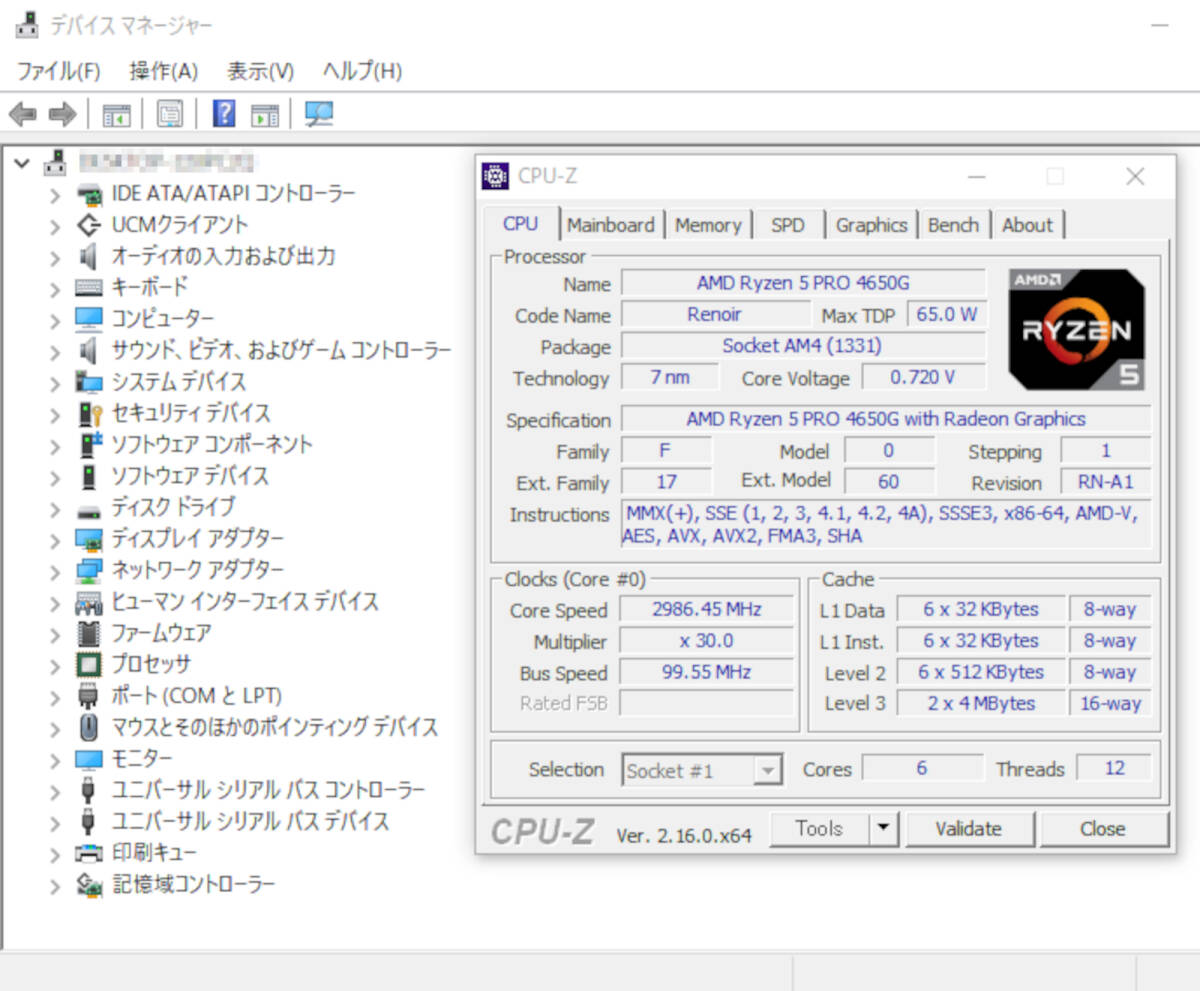
Task: Click the back arrow navigation icon
Action: click(22, 113)
